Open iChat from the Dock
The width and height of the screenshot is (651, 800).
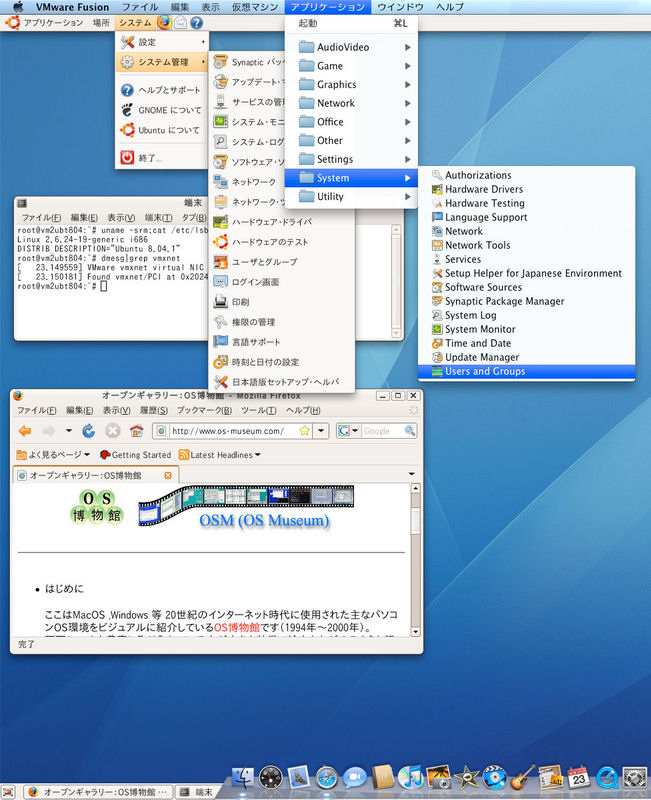354,778
